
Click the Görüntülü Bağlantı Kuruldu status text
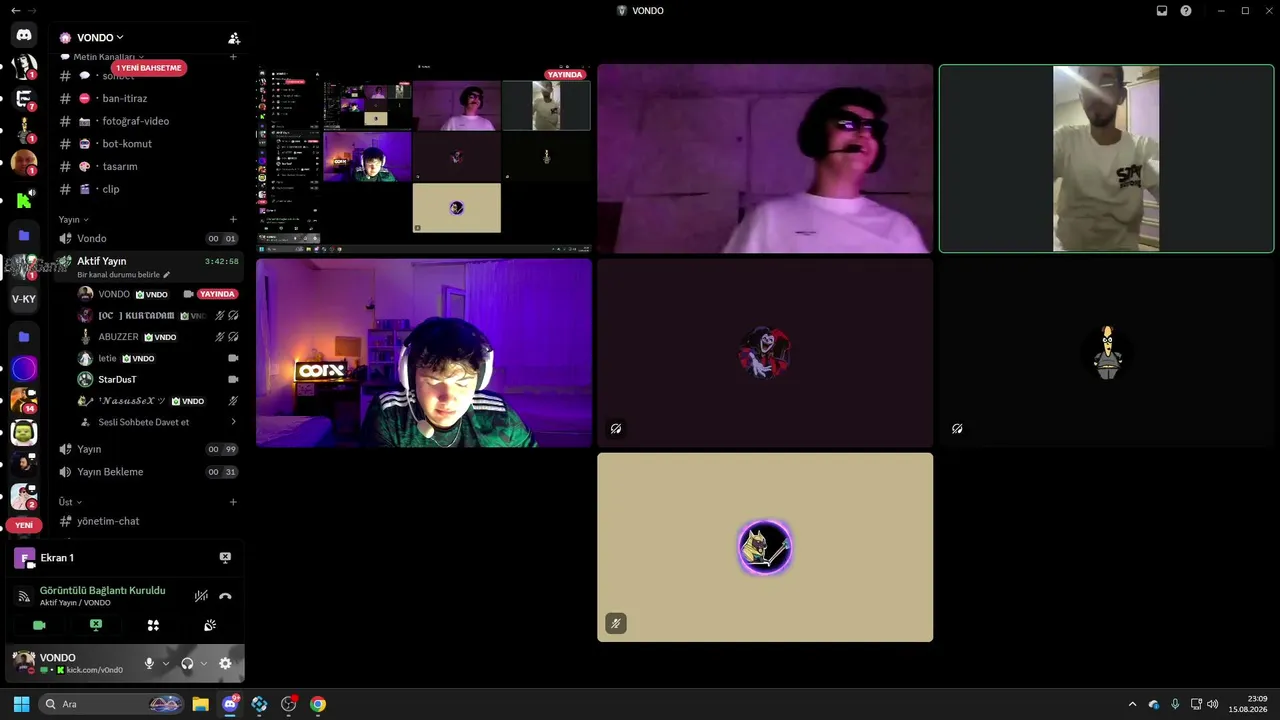click(102, 590)
